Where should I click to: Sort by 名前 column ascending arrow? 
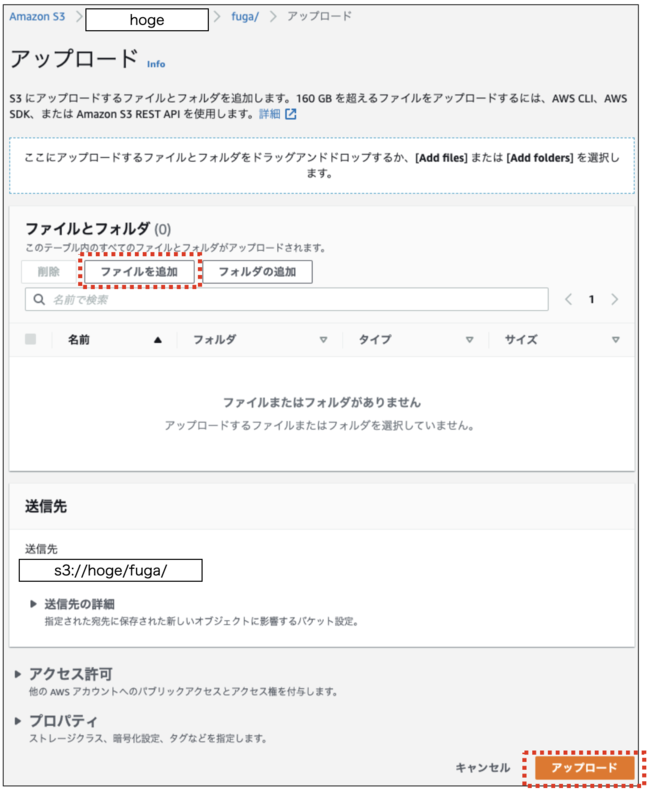coord(158,340)
